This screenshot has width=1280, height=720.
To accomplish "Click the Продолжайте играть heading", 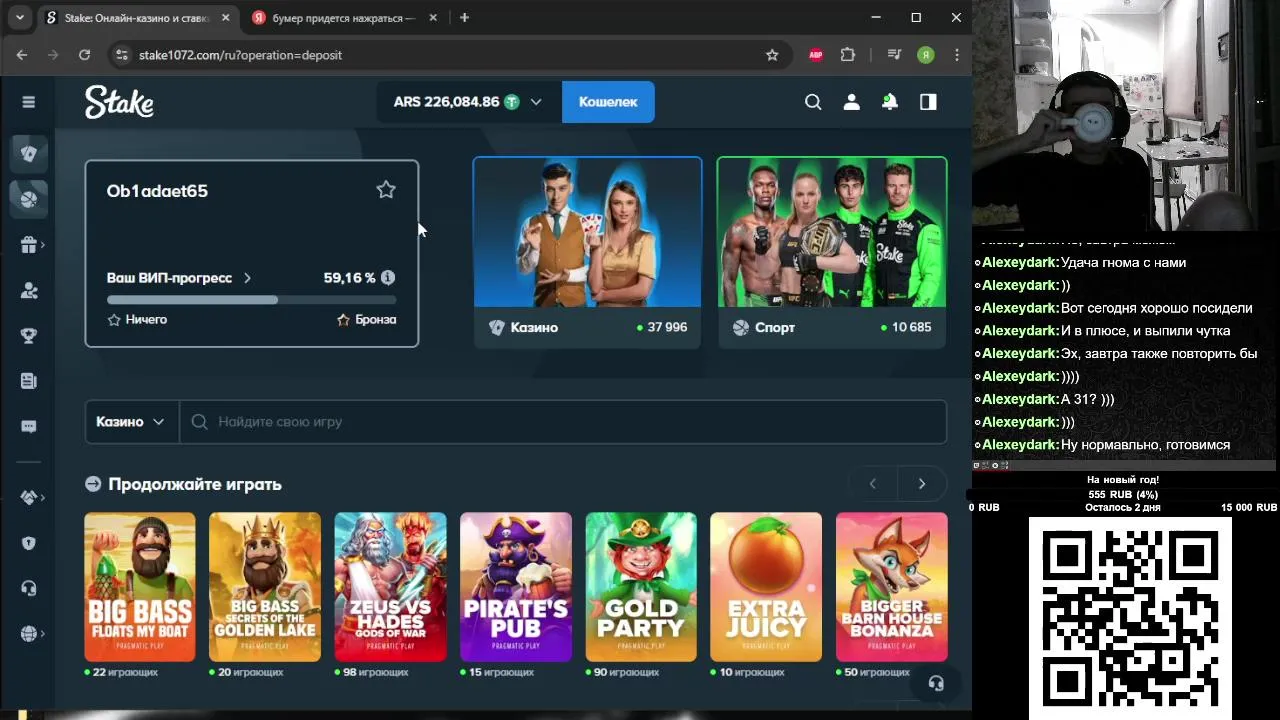I will 195,484.
